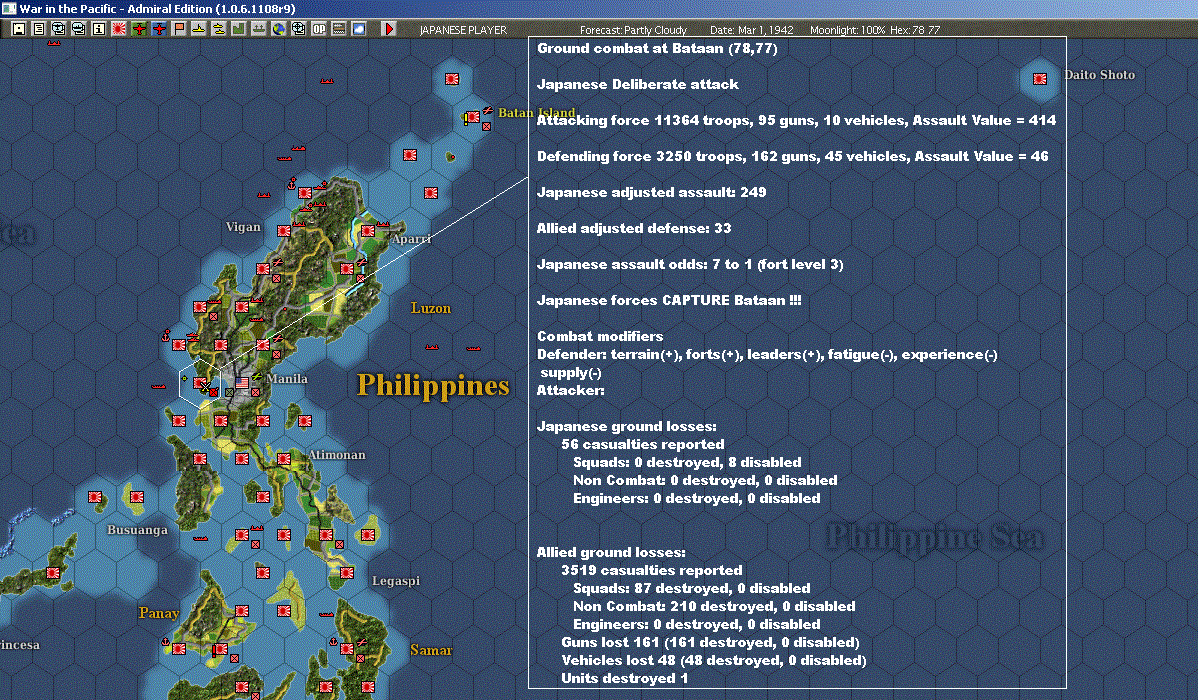Image resolution: width=1198 pixels, height=700 pixels.
Task: Select the US flag base at Manila
Action: pos(242,382)
